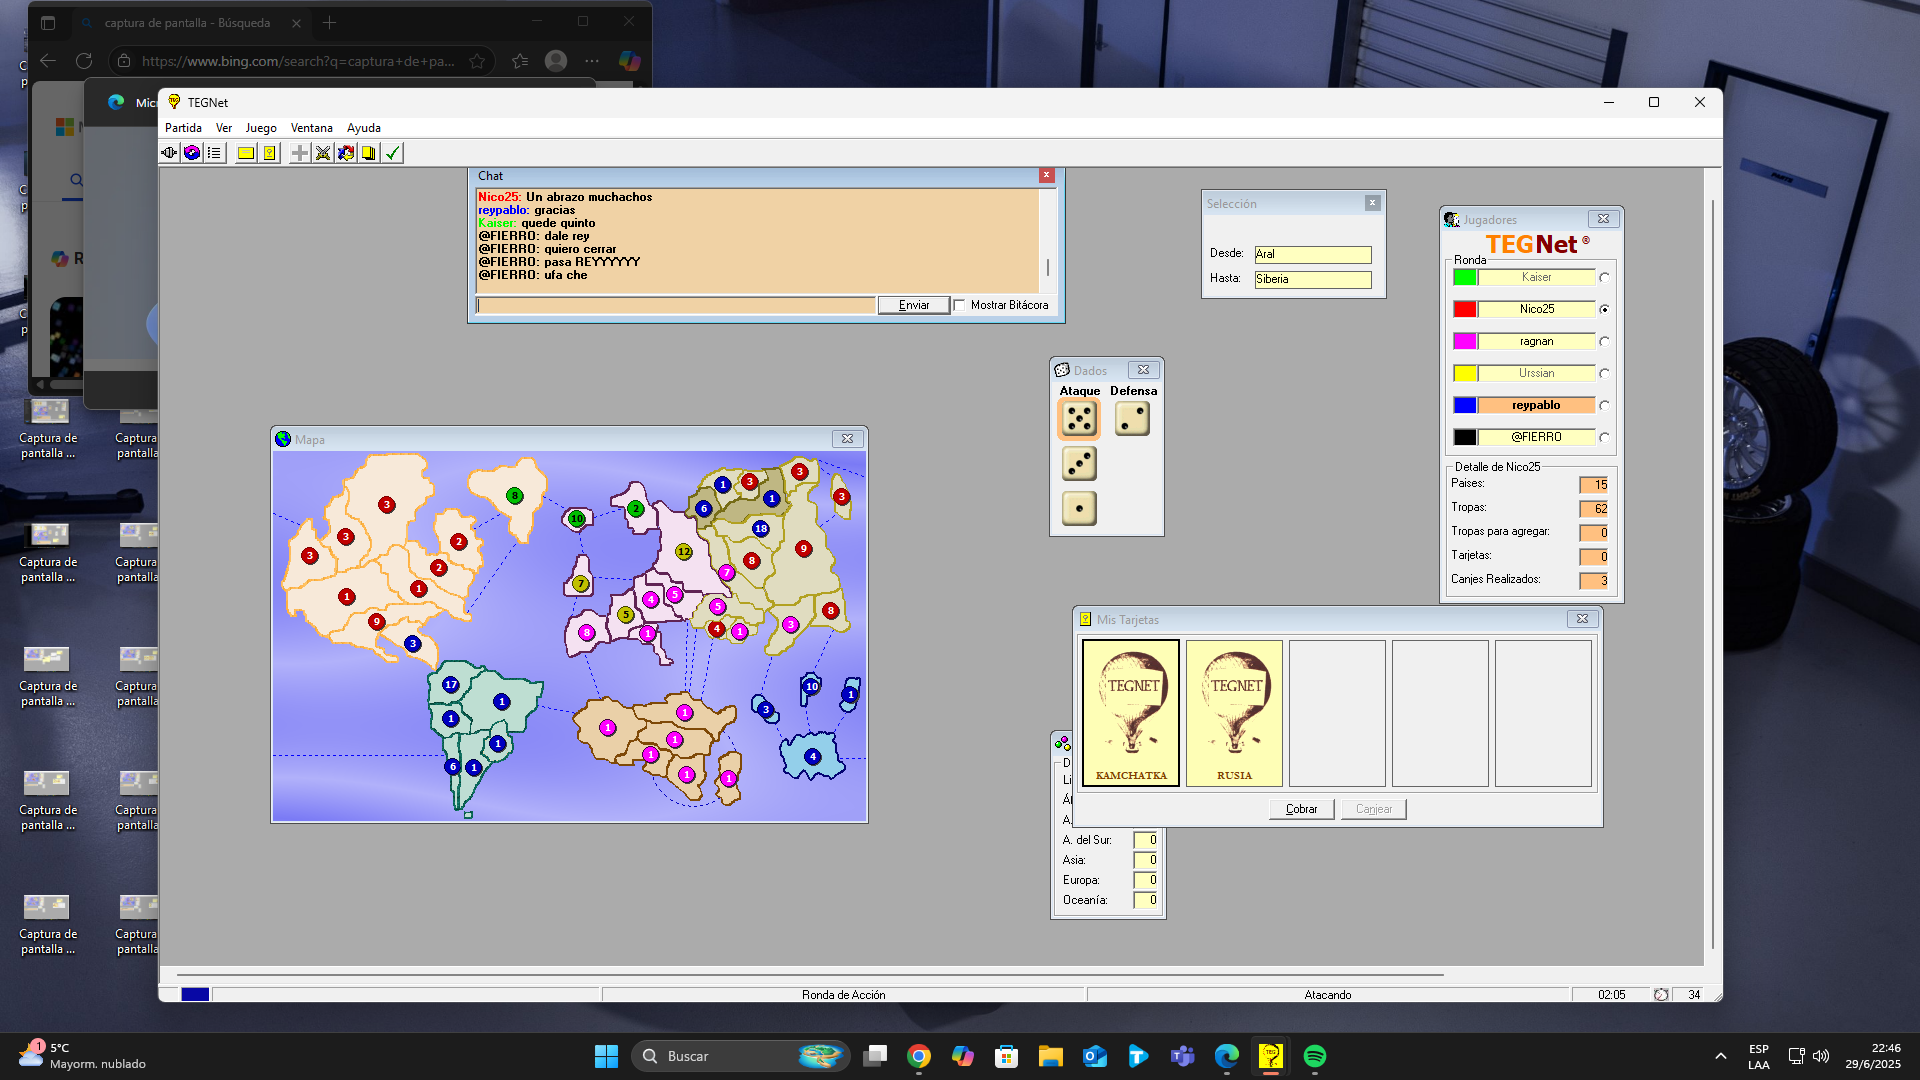Screen dimensions: 1920x1080
Task: Select the RUSIA card
Action: [x=1234, y=713]
